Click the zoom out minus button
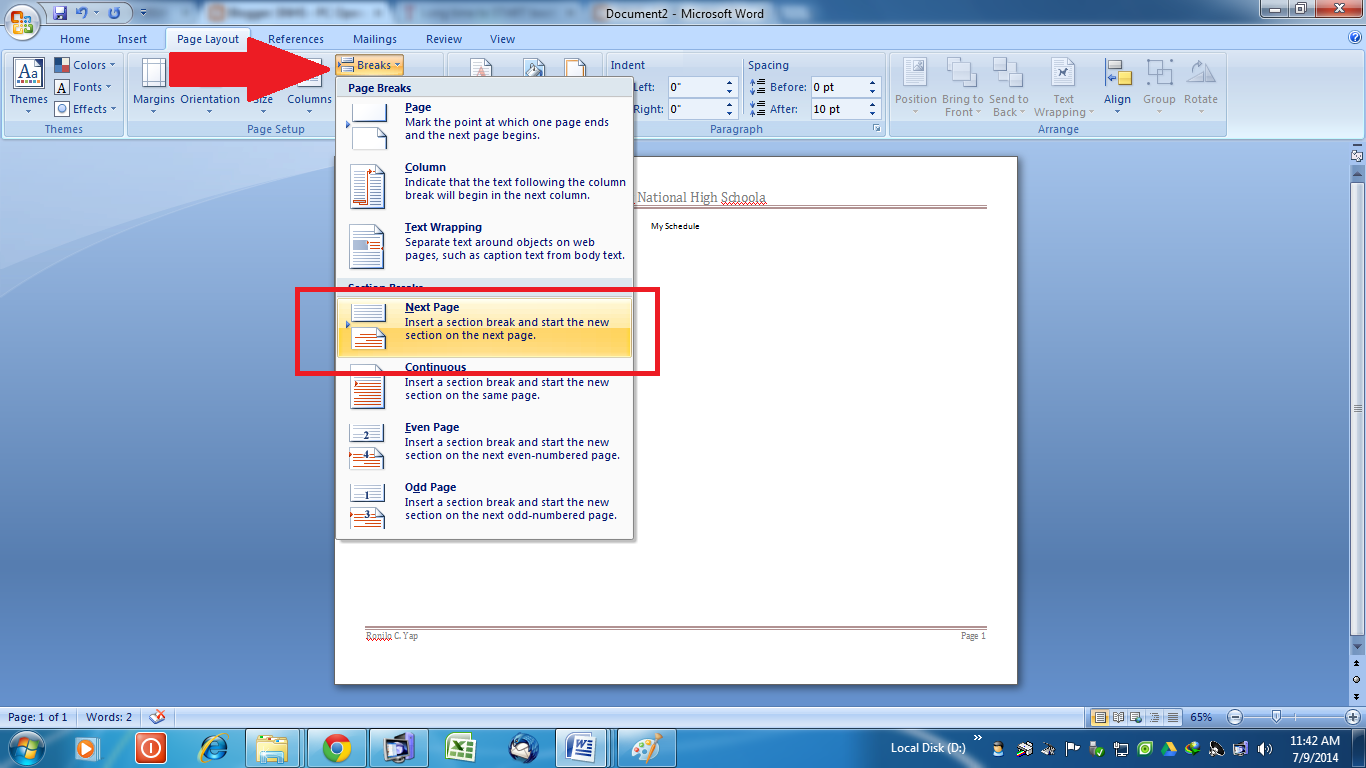The image size is (1366, 768). point(1235,717)
